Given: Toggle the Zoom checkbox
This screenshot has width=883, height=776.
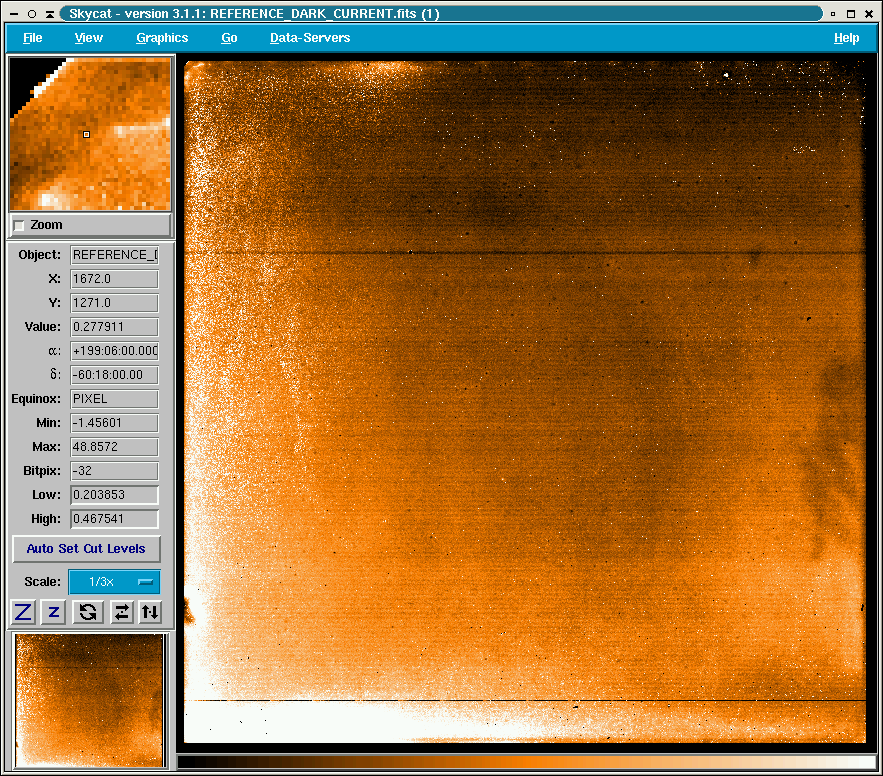Looking at the screenshot, I should pos(19,226).
